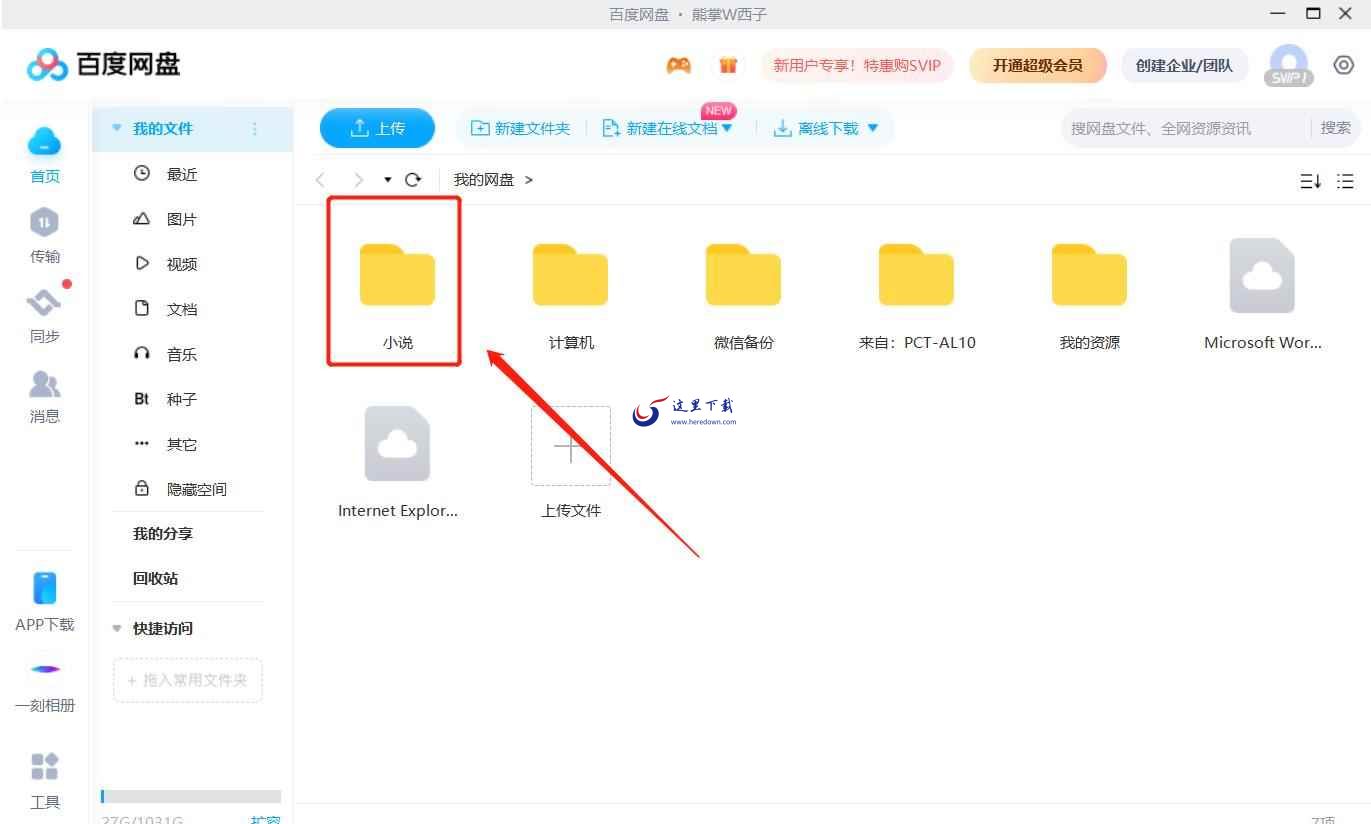Open 我的文件 more options dots
1371x824 pixels.
pyautogui.click(x=254, y=128)
